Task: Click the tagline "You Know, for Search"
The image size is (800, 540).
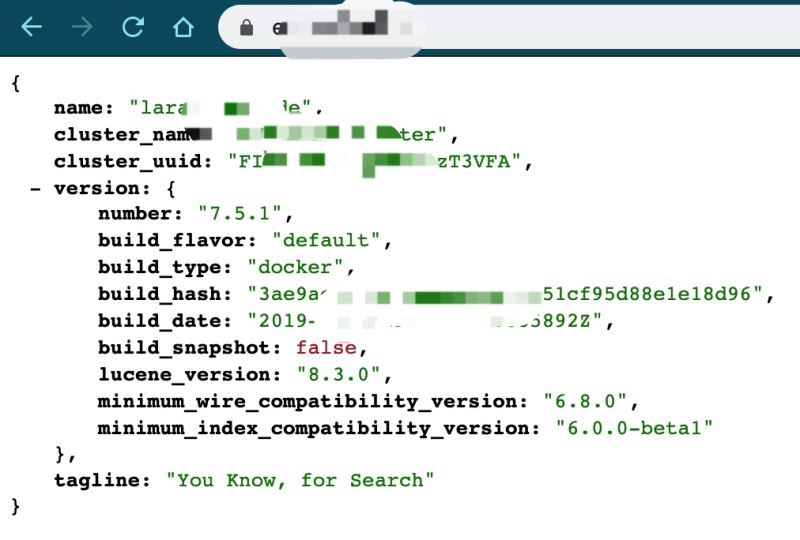Action: coord(300,481)
